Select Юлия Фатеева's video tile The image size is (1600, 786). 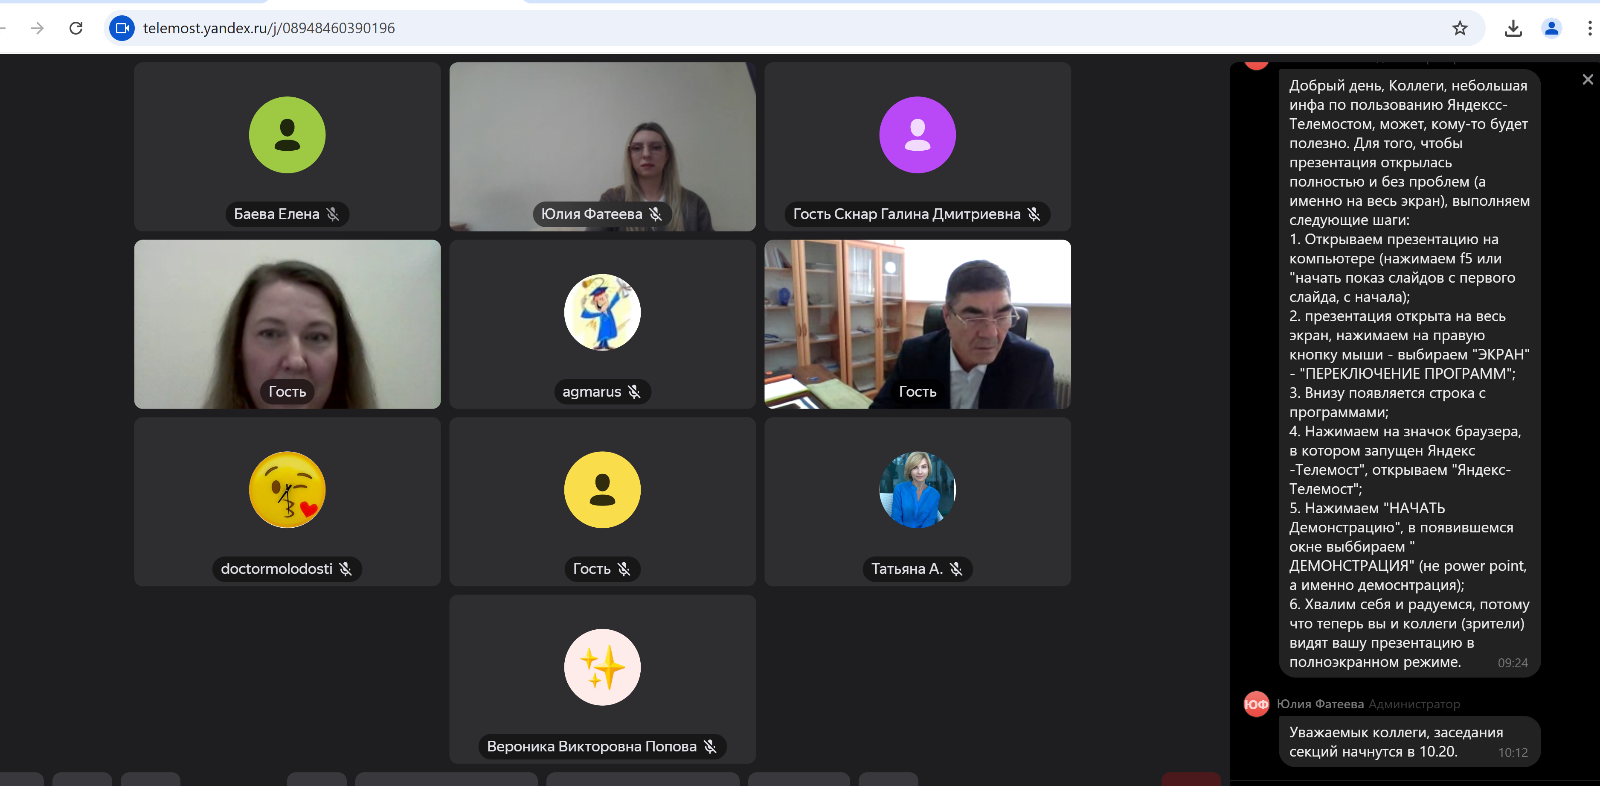pyautogui.click(x=602, y=146)
